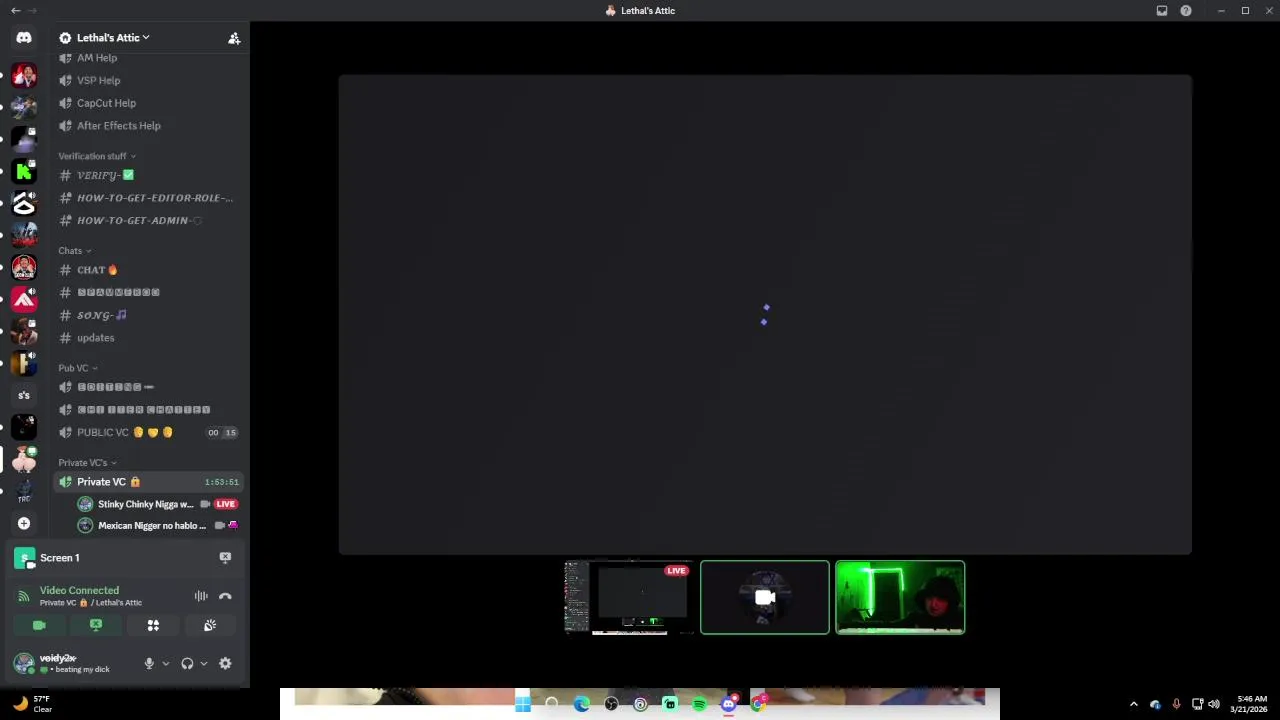Open the "s's" server in sidebar
Image resolution: width=1280 pixels, height=720 pixels.
coord(24,395)
